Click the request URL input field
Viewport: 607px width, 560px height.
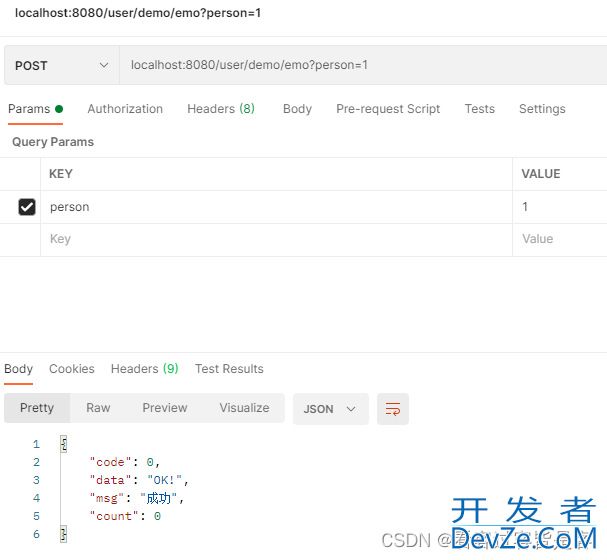363,65
